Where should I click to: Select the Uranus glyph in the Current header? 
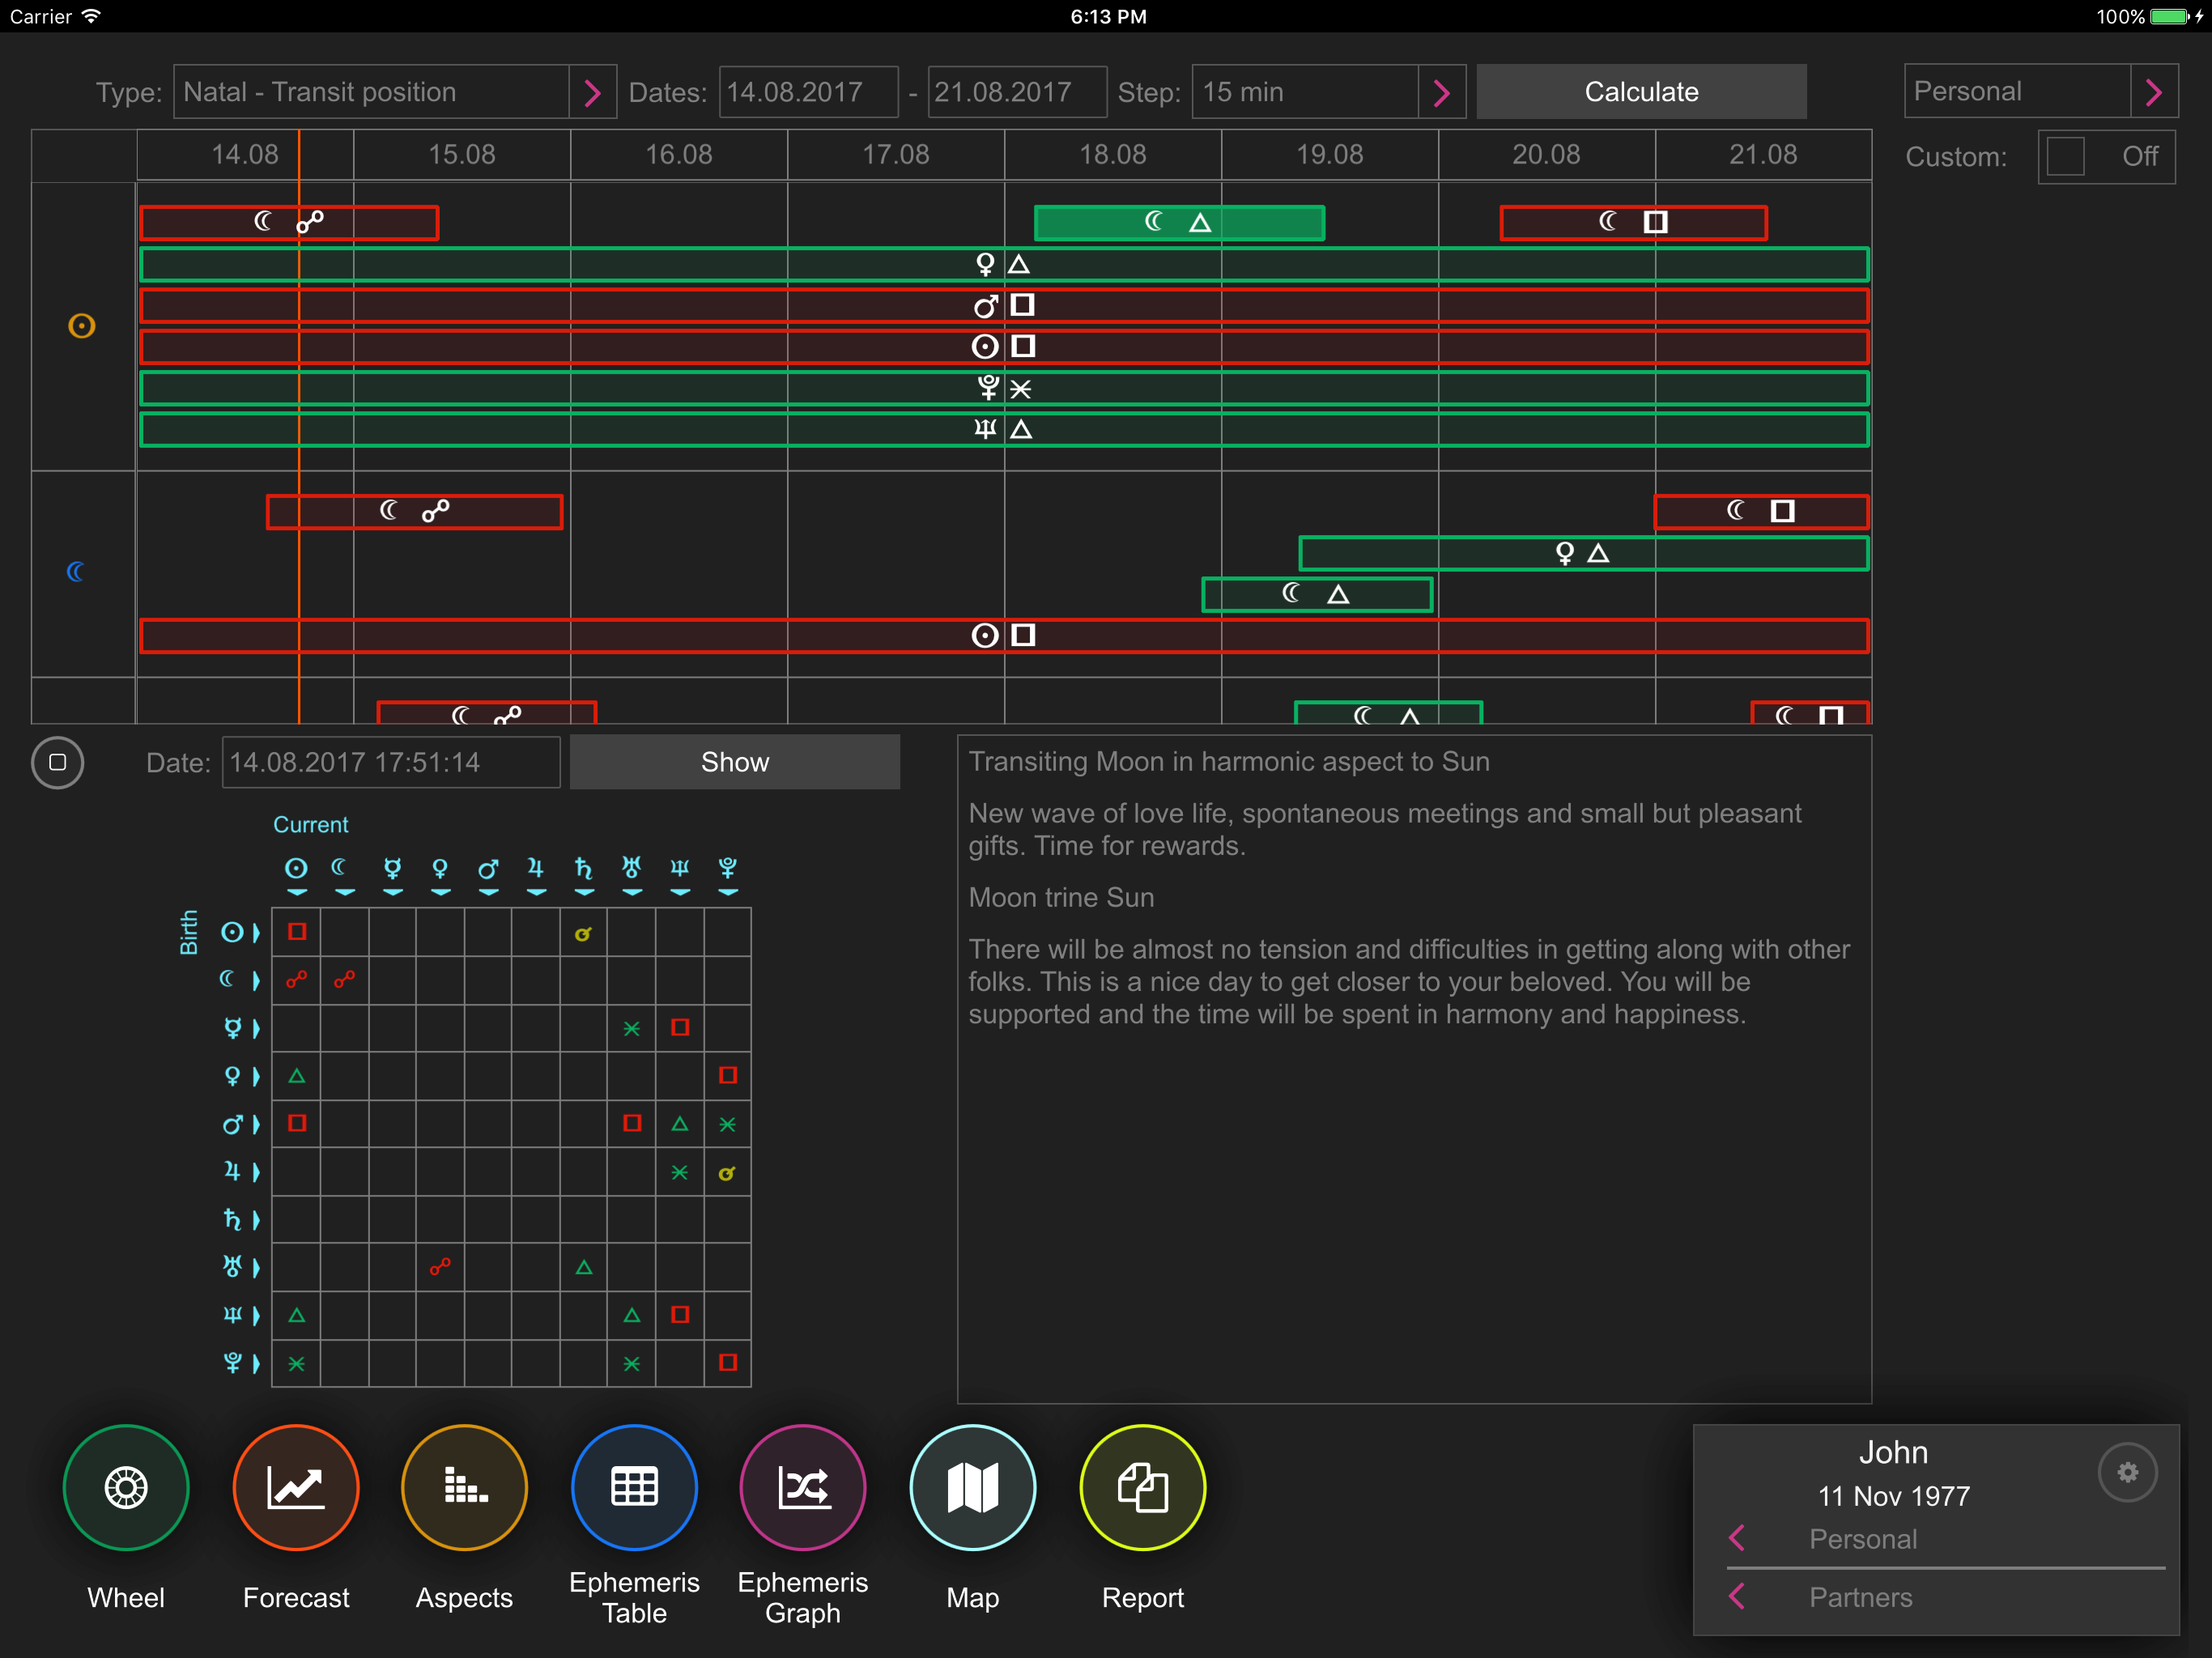click(632, 867)
